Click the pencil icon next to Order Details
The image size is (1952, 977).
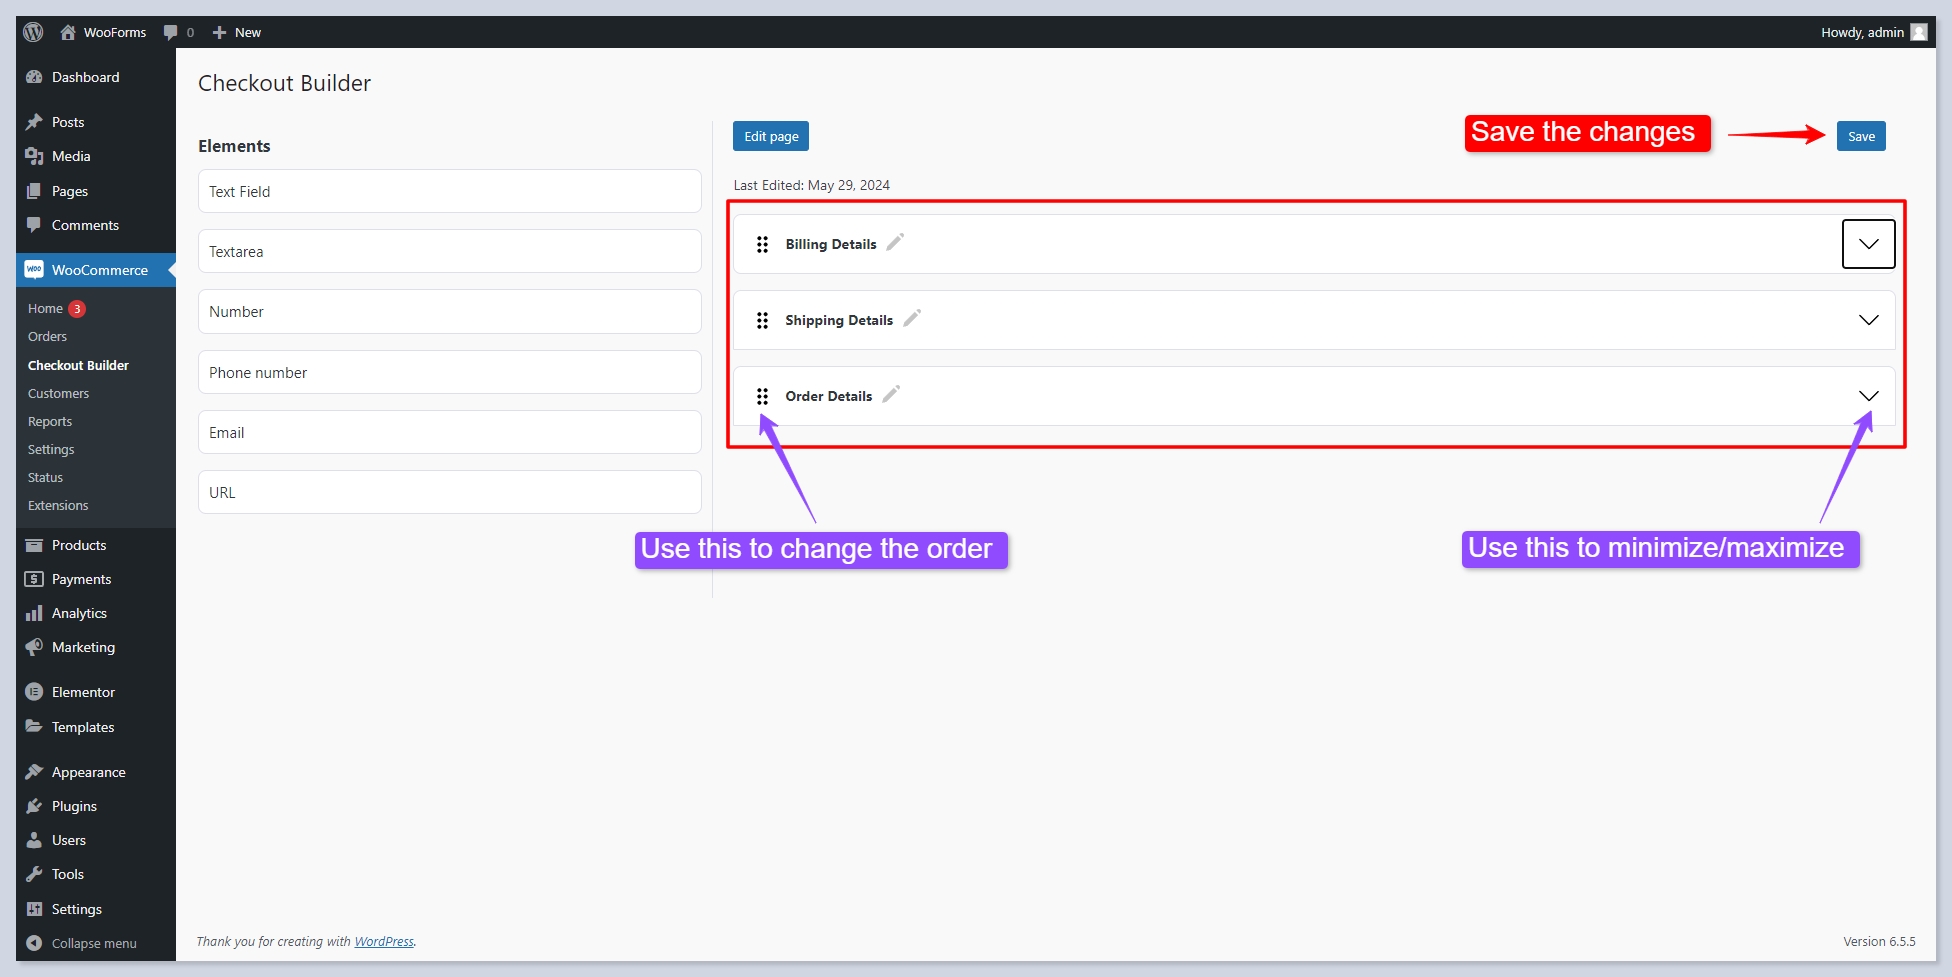click(x=891, y=394)
